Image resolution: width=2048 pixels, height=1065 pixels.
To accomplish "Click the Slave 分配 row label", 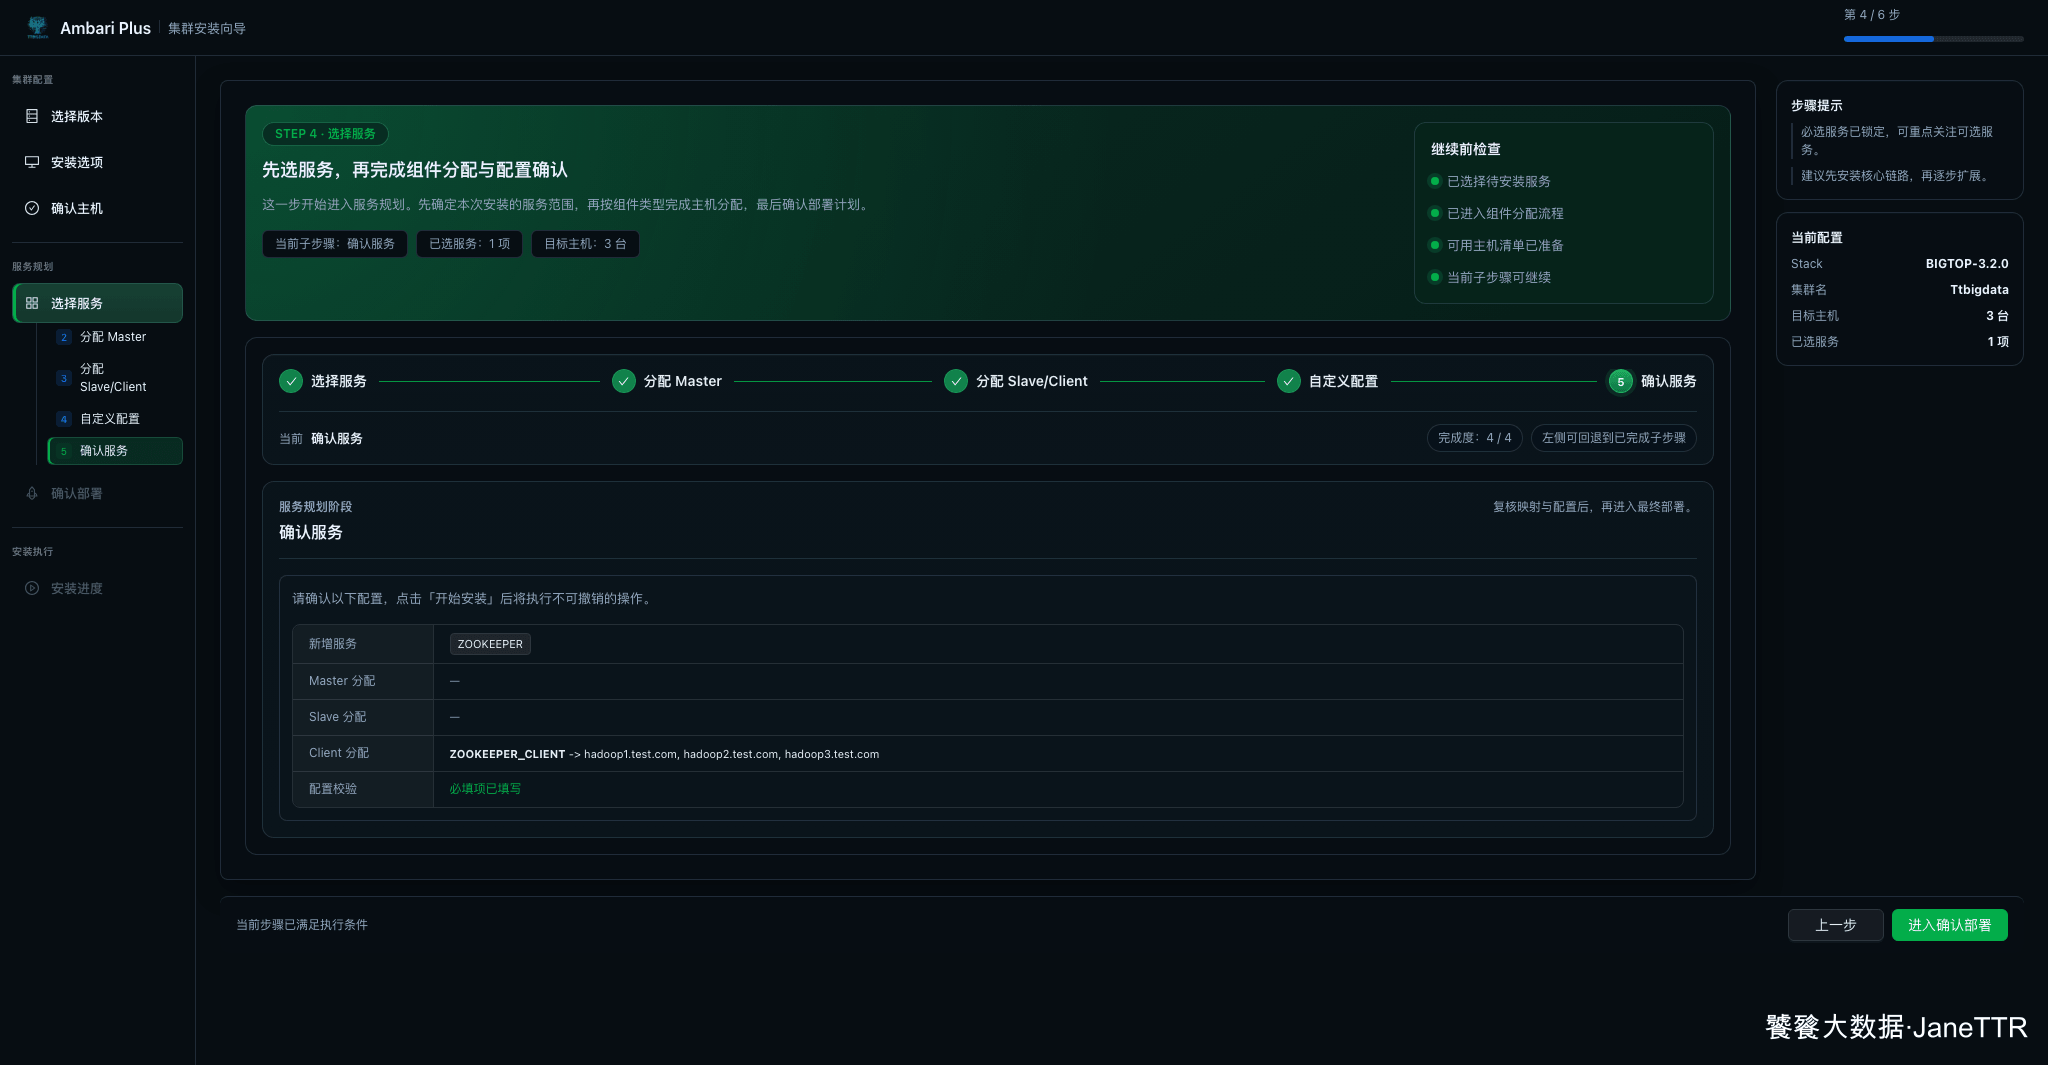I will click(x=338, y=717).
